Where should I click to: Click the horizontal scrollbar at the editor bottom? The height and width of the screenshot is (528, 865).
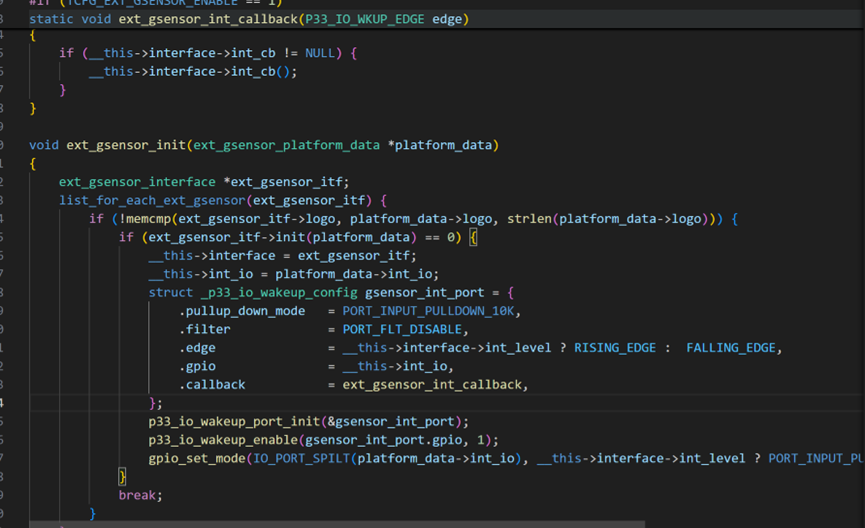(337, 524)
